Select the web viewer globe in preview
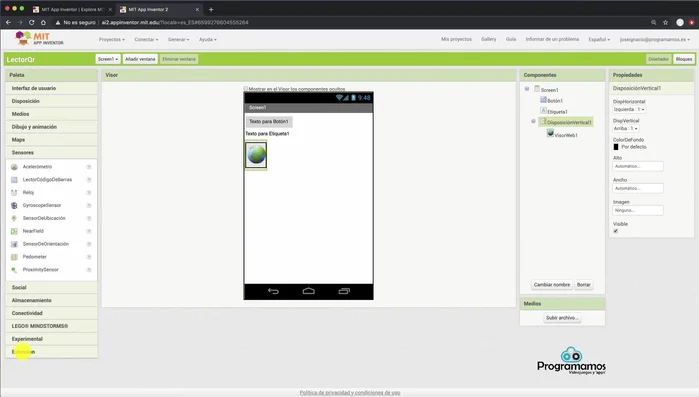The image size is (699, 397). 256,155
